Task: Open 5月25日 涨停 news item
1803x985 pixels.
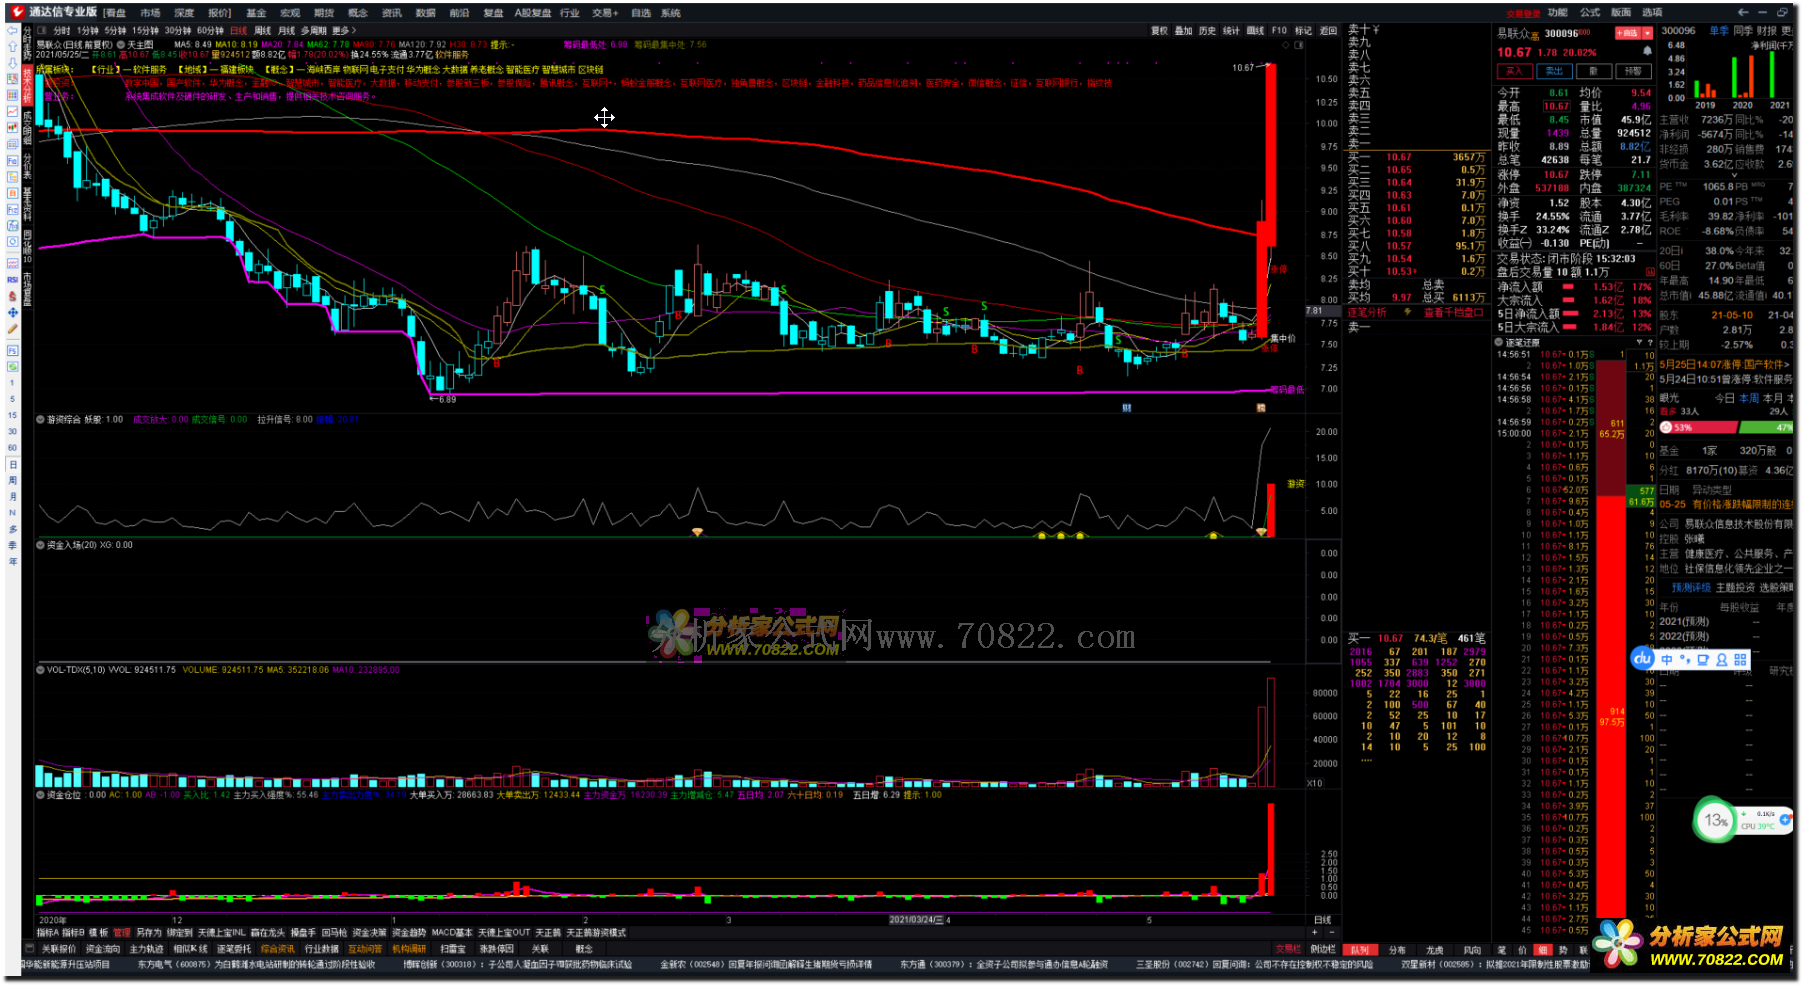Action: coord(1725,365)
